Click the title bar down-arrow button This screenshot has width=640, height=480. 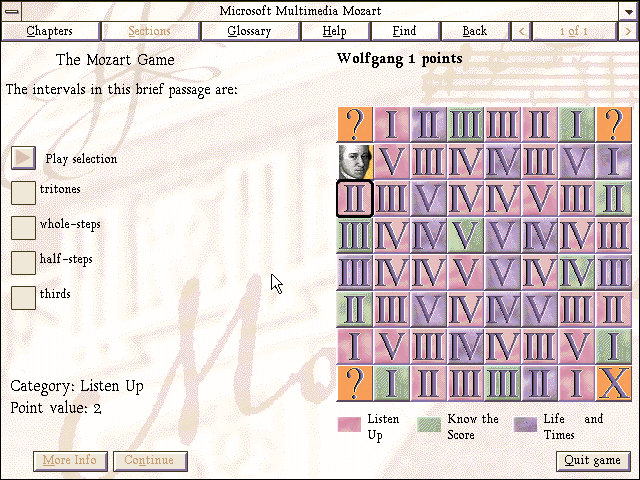coord(628,11)
